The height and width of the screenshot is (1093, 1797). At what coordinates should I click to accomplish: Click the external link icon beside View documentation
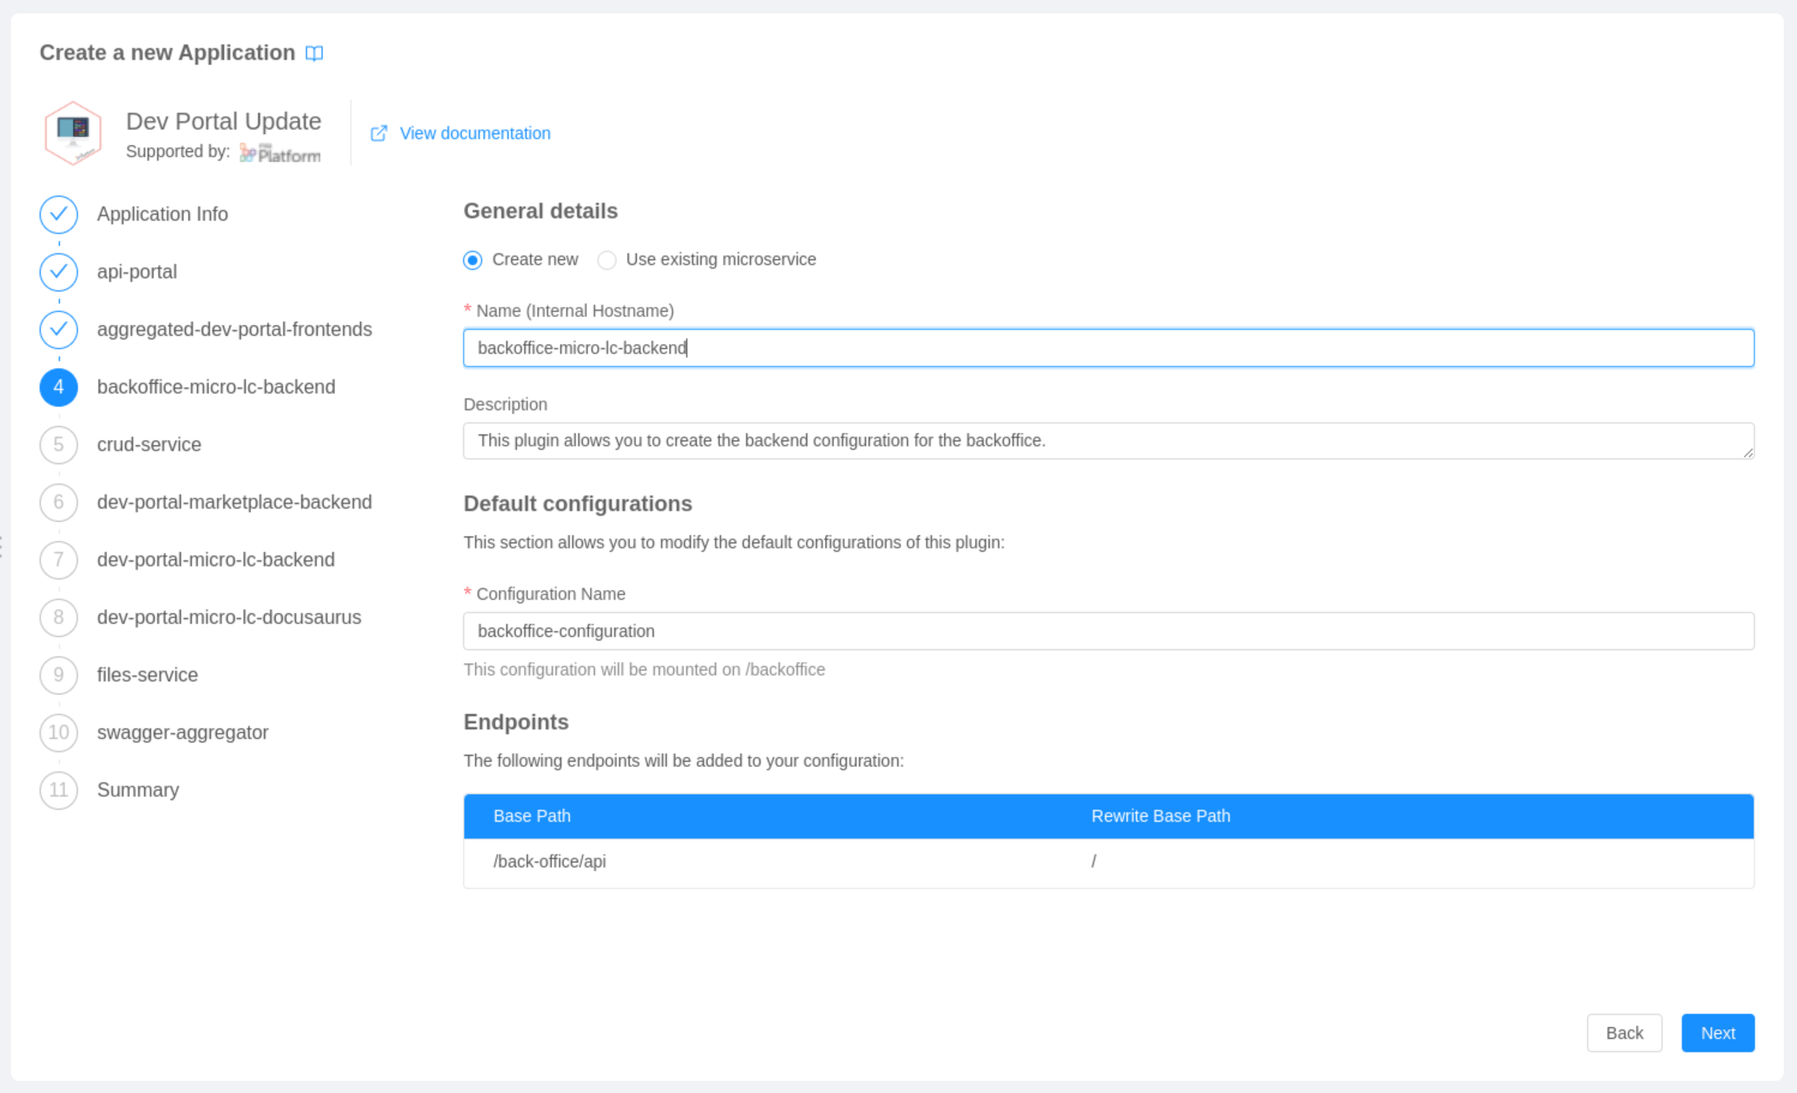coord(379,133)
